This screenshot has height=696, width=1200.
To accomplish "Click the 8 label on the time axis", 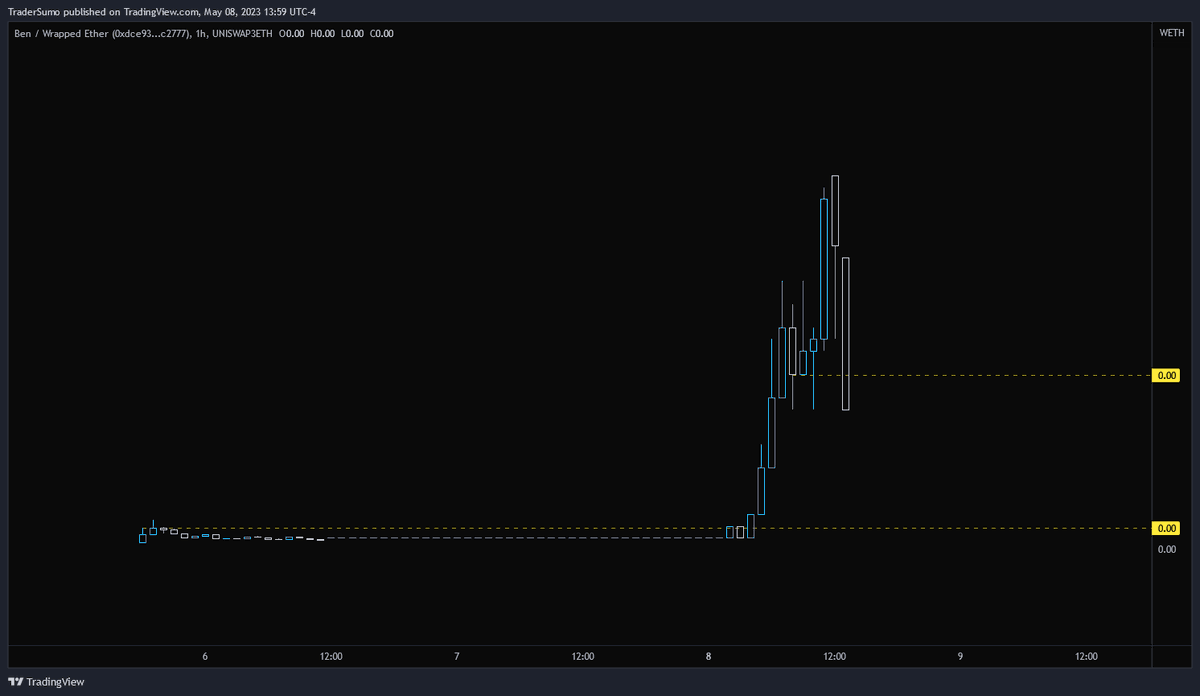I will point(708,657).
